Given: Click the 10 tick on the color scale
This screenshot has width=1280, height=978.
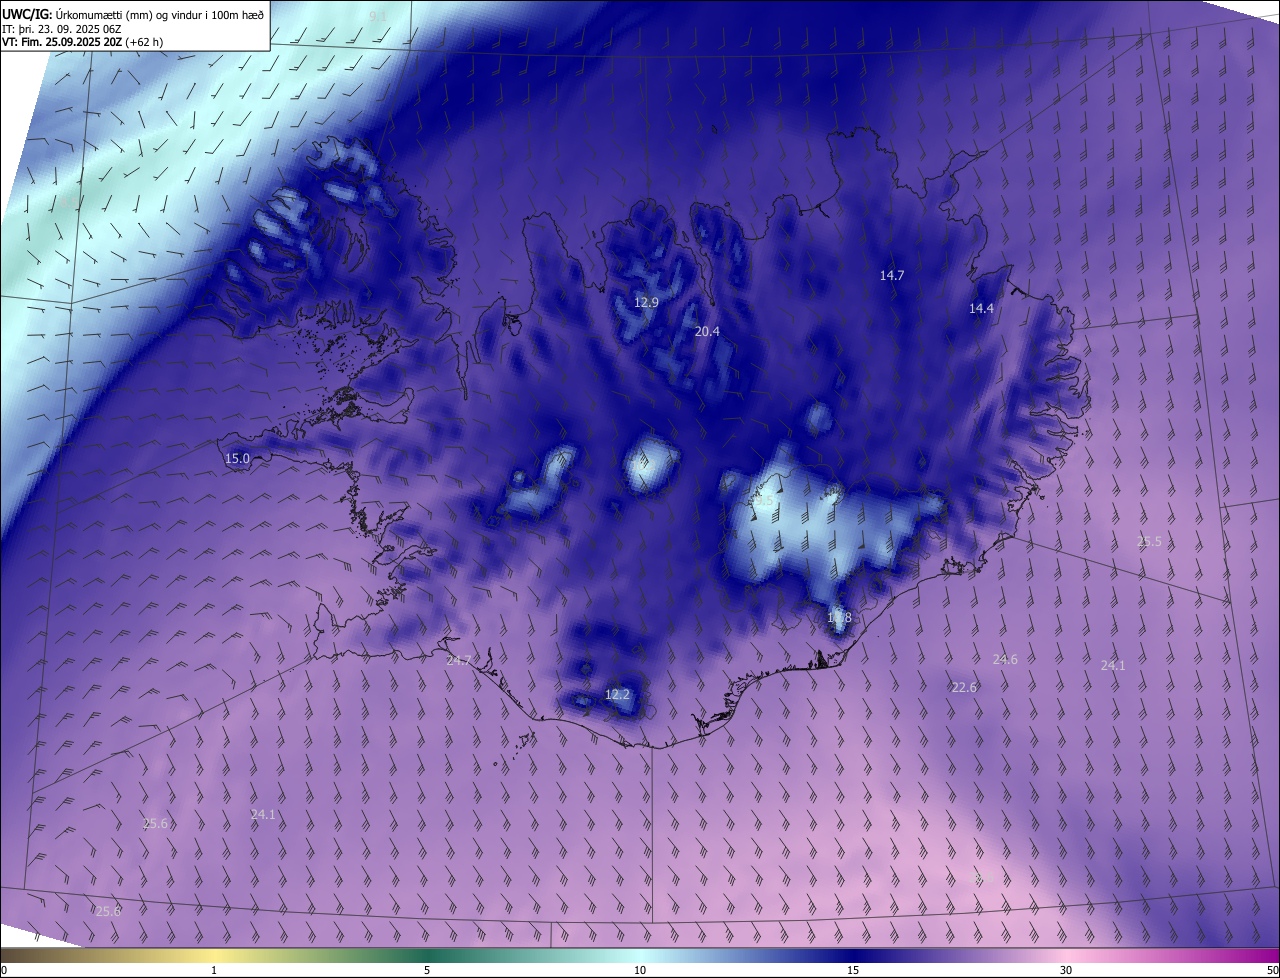Looking at the screenshot, I should (x=640, y=970).
